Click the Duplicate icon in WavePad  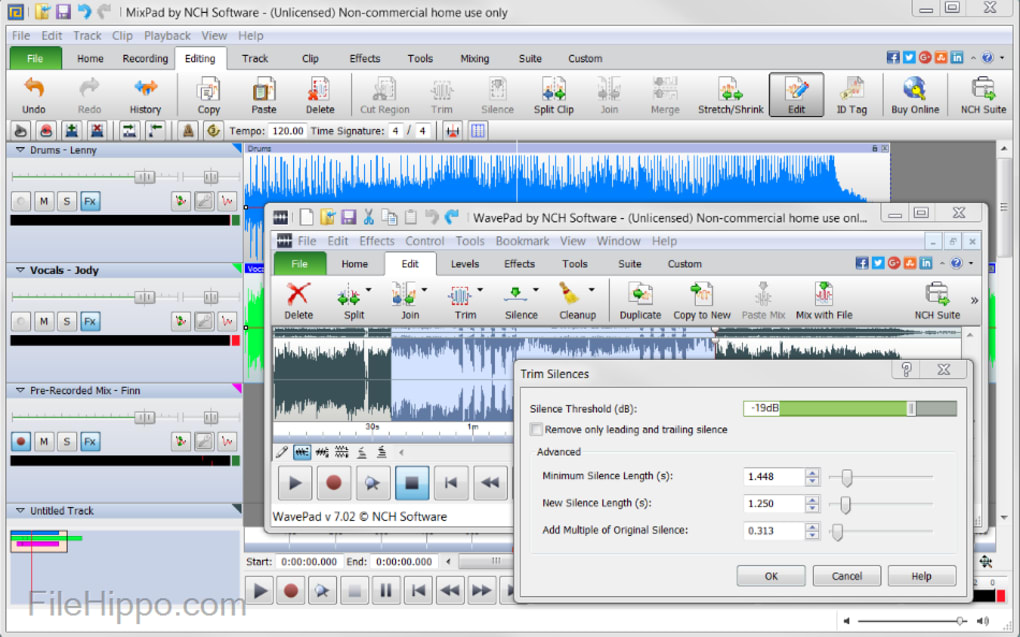click(640, 299)
